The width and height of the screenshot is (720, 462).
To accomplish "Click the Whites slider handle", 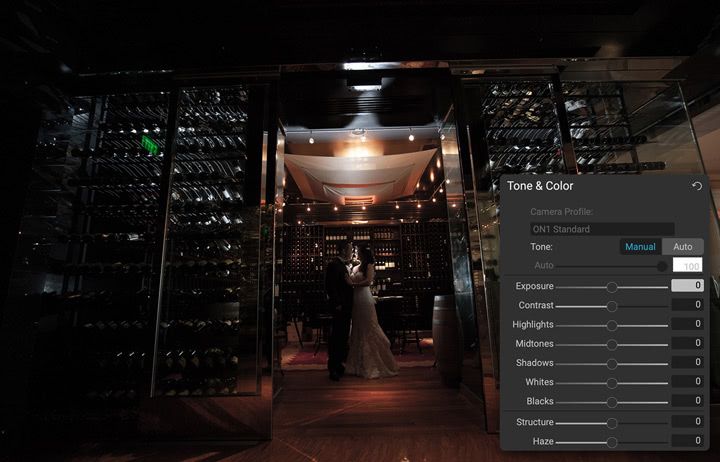I will pyautogui.click(x=612, y=383).
